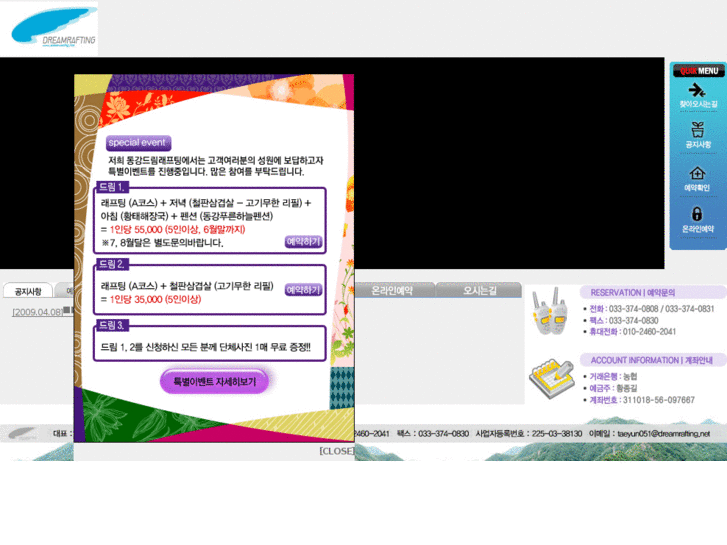This screenshot has width=727, height=545.
Task: Open online reservation lock icon
Action: [x=697, y=214]
